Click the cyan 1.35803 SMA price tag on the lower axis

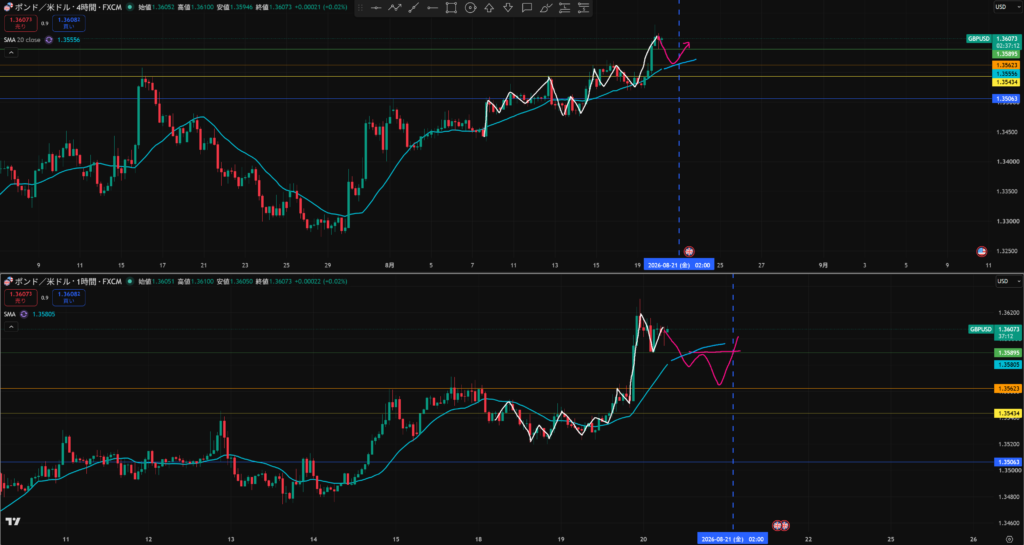[x=1006, y=365]
